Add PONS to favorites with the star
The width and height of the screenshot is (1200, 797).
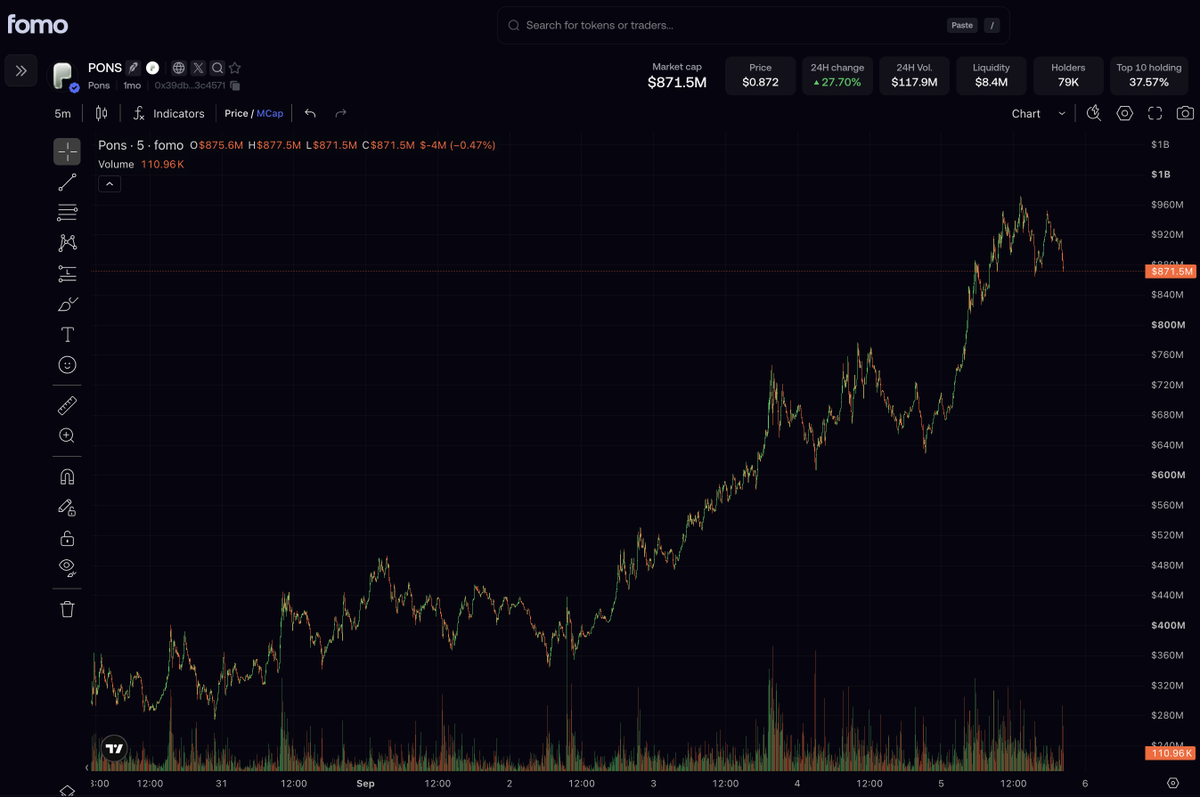click(235, 68)
